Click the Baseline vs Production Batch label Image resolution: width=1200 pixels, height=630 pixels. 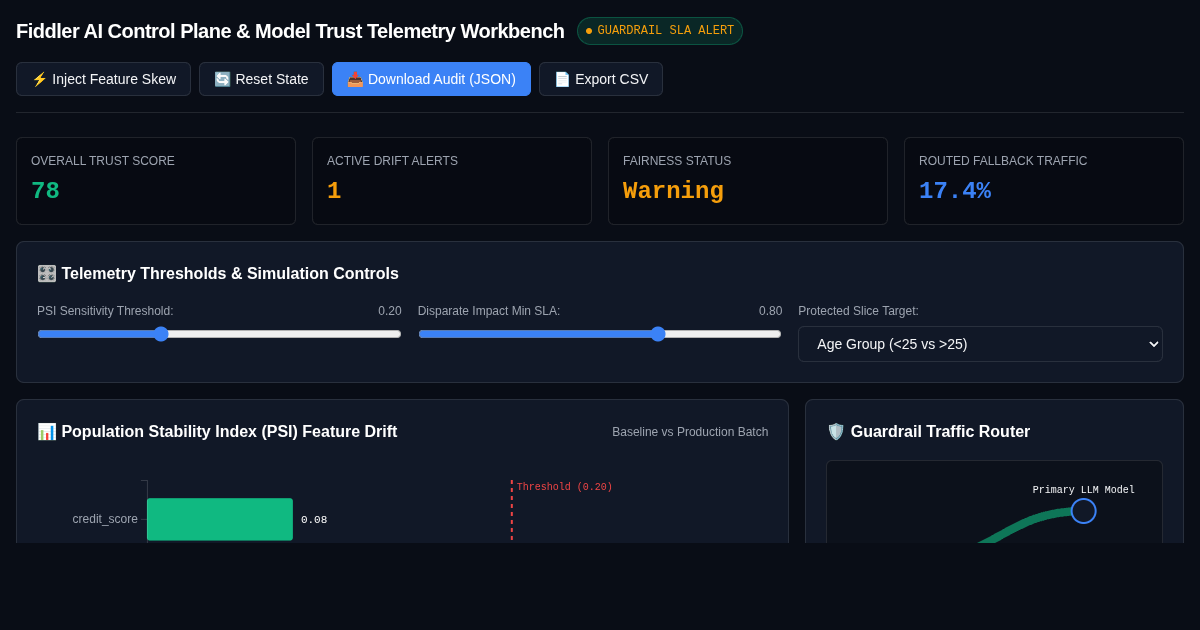coord(690,432)
